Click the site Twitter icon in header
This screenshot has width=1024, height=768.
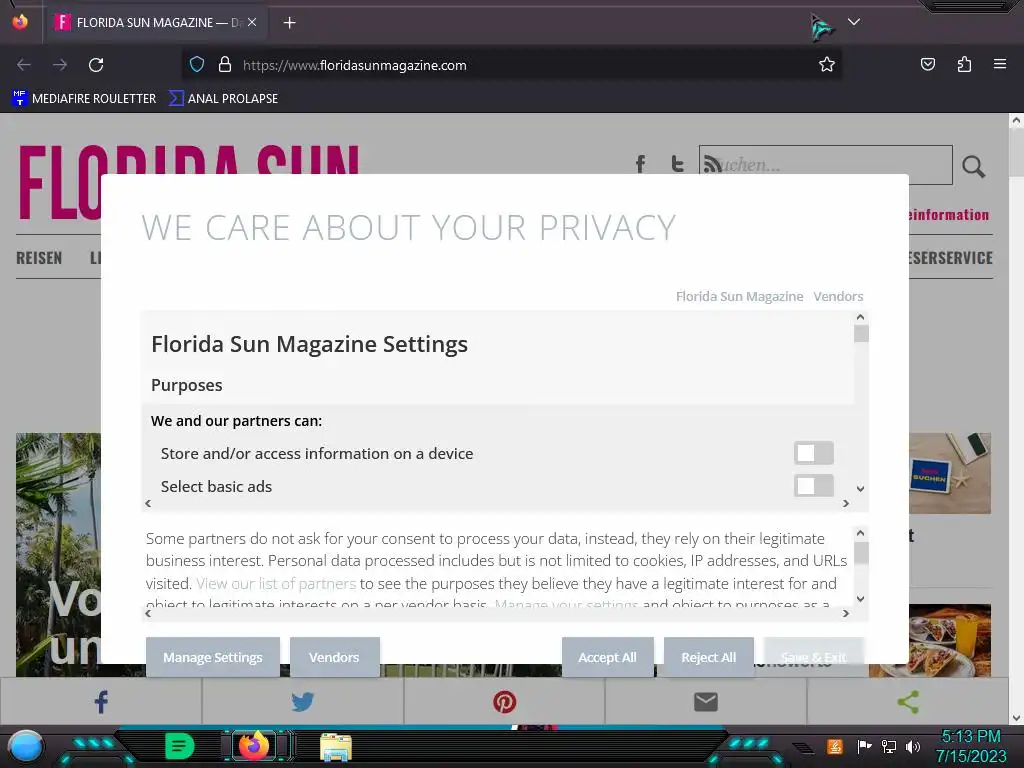677,163
